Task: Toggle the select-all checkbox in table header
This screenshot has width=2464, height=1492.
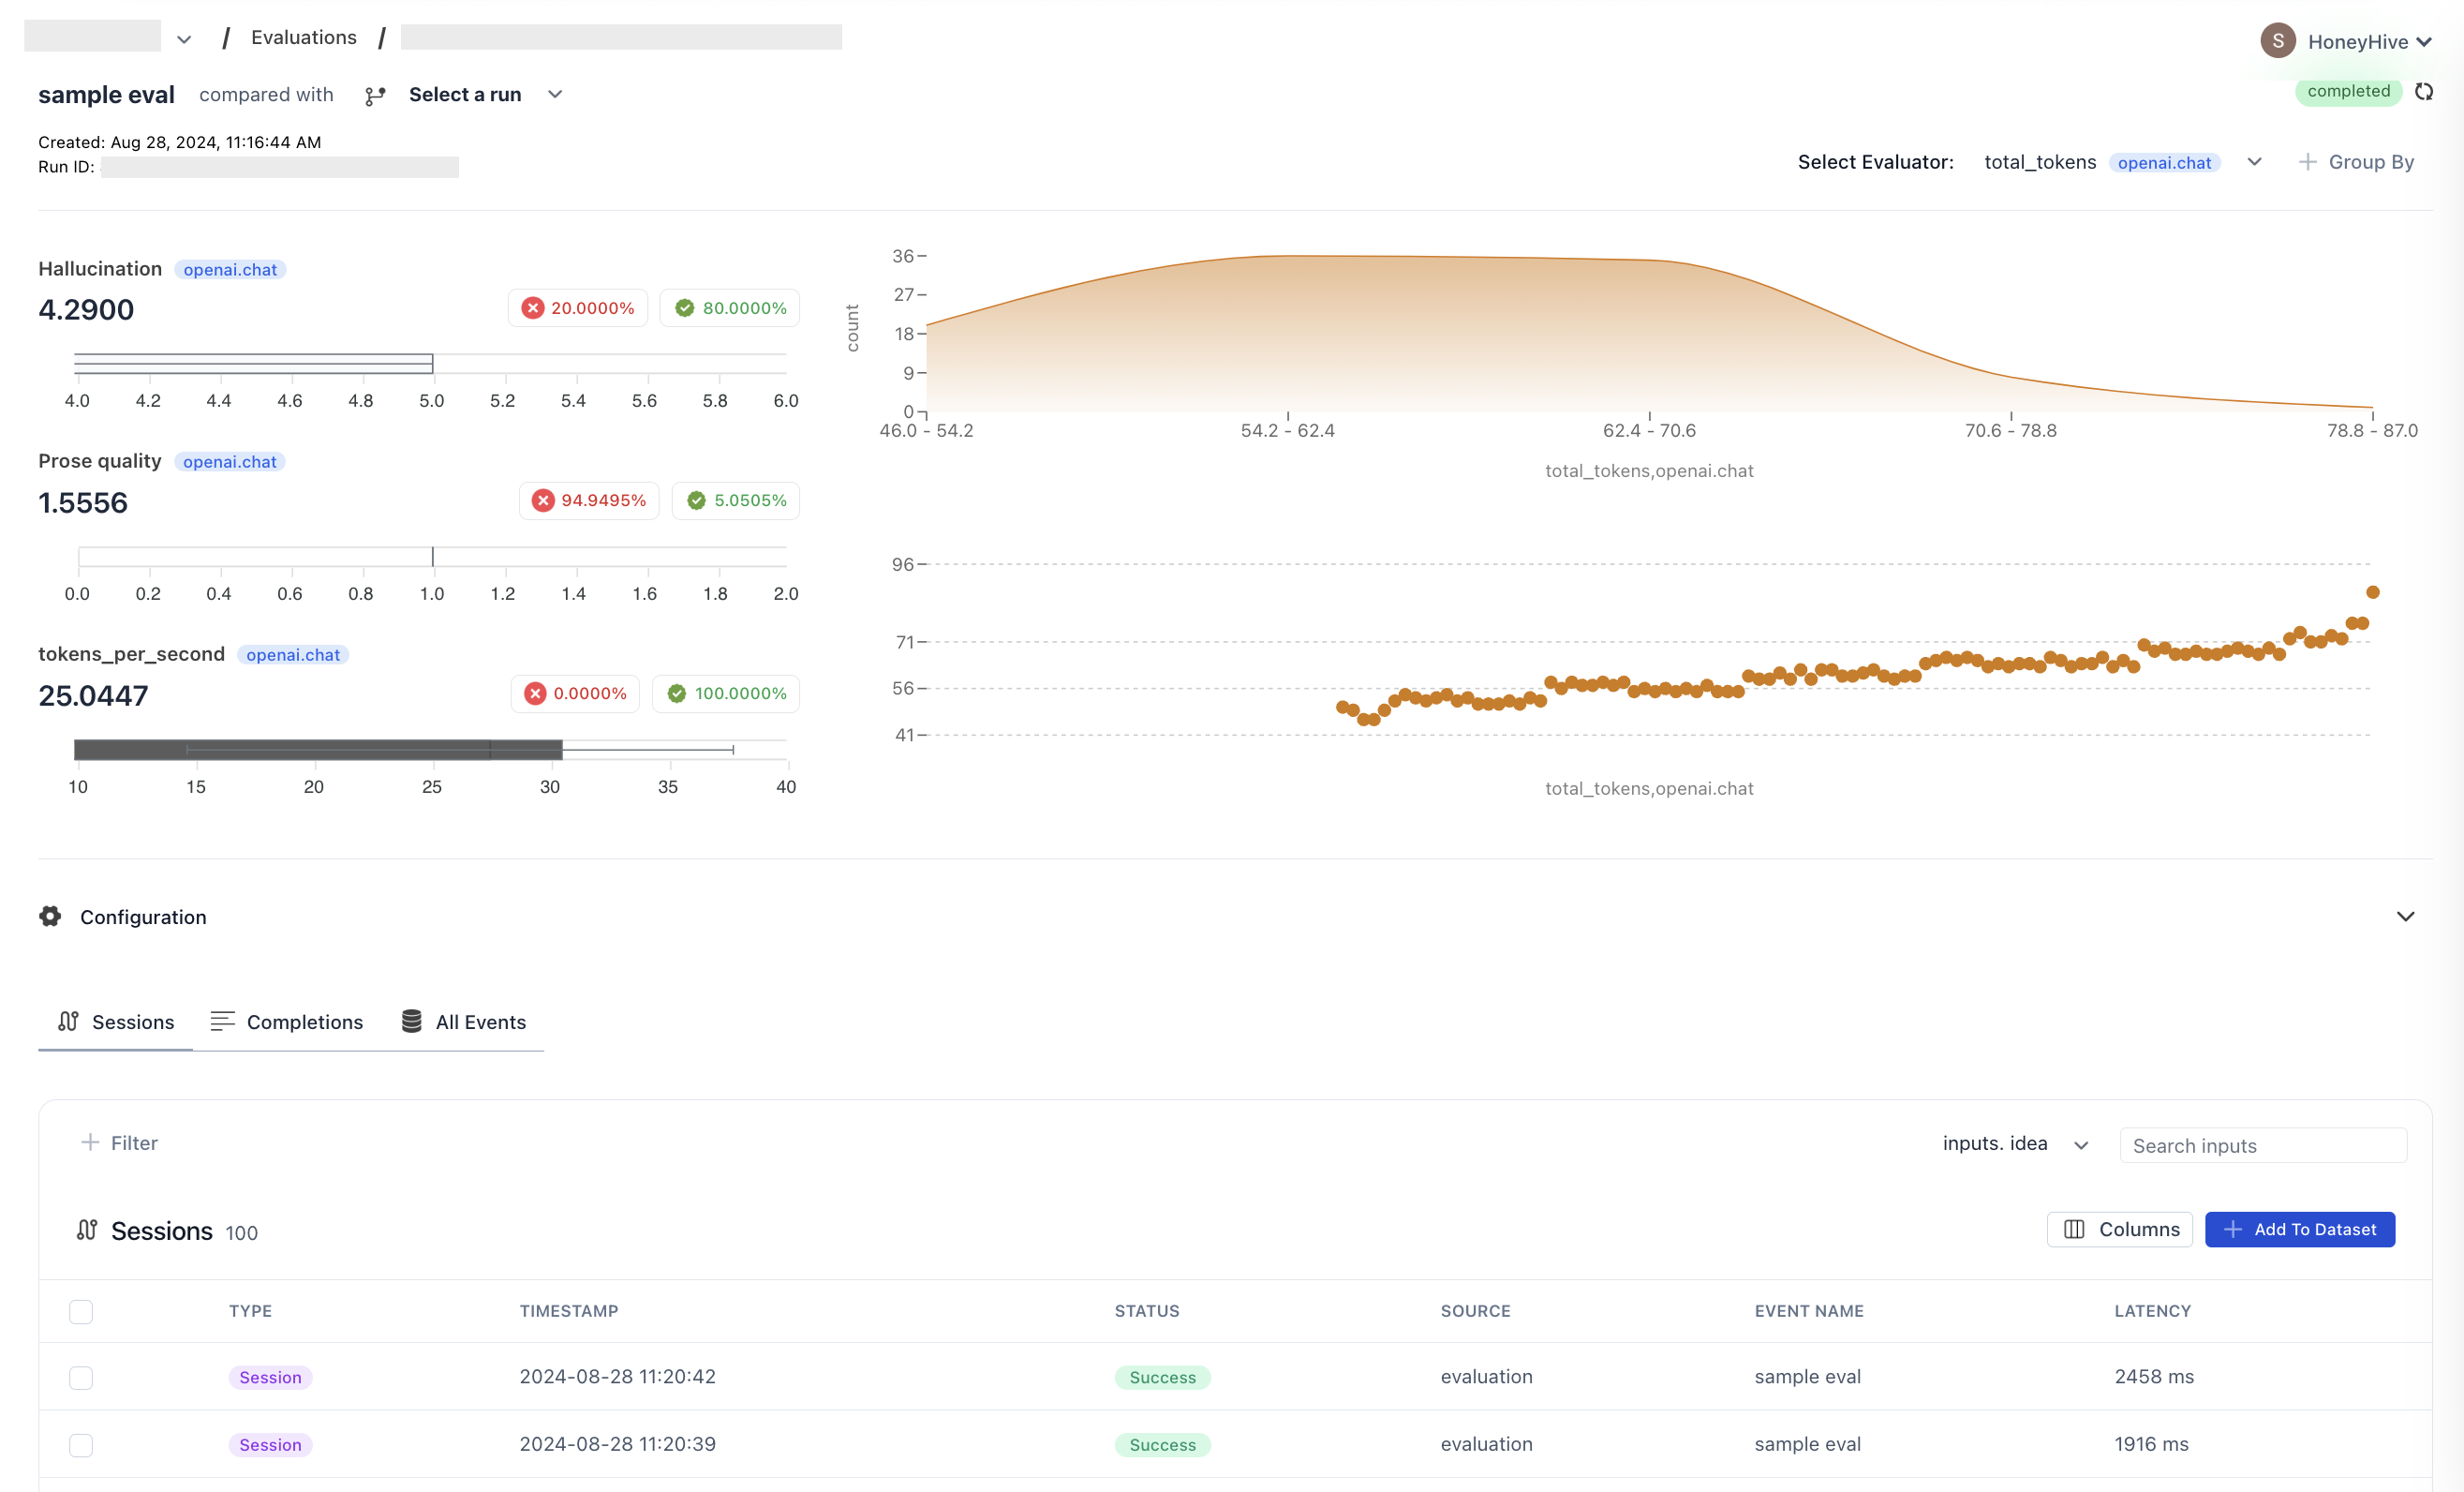Action: pyautogui.click(x=81, y=1311)
